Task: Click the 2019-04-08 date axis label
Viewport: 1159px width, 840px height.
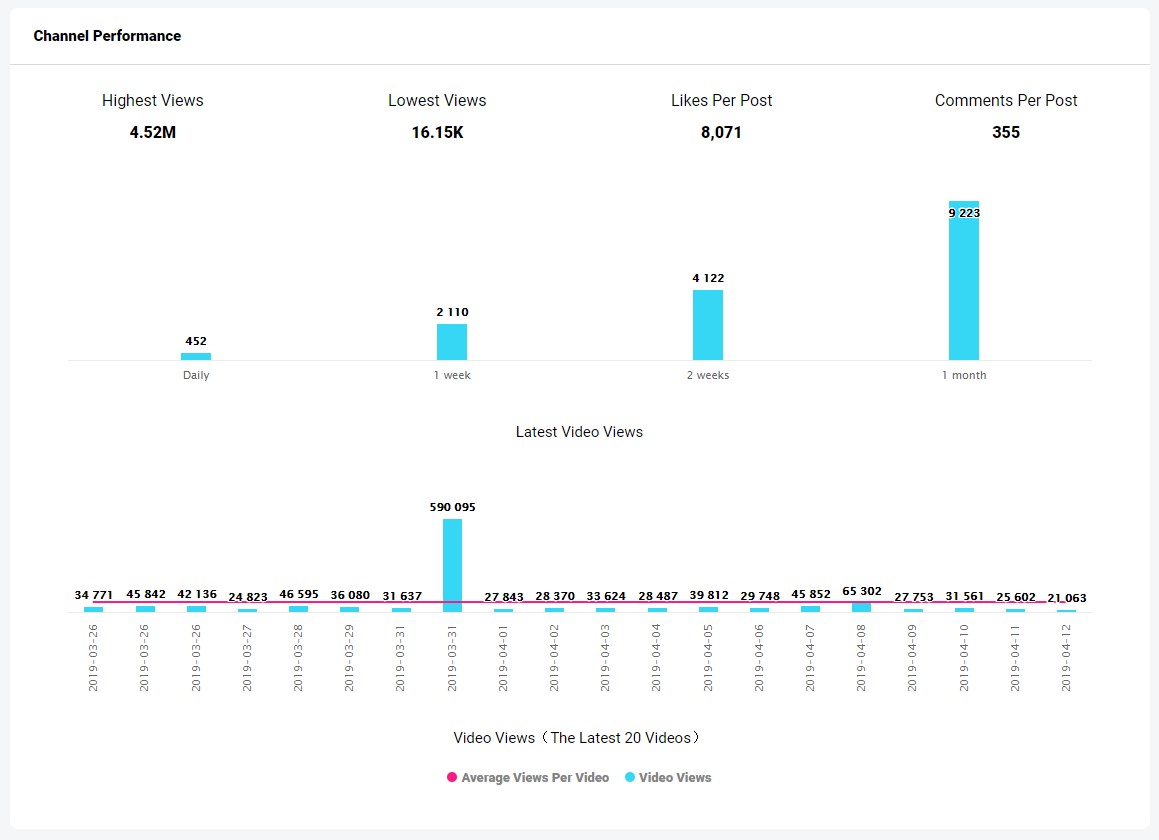Action: click(x=861, y=657)
